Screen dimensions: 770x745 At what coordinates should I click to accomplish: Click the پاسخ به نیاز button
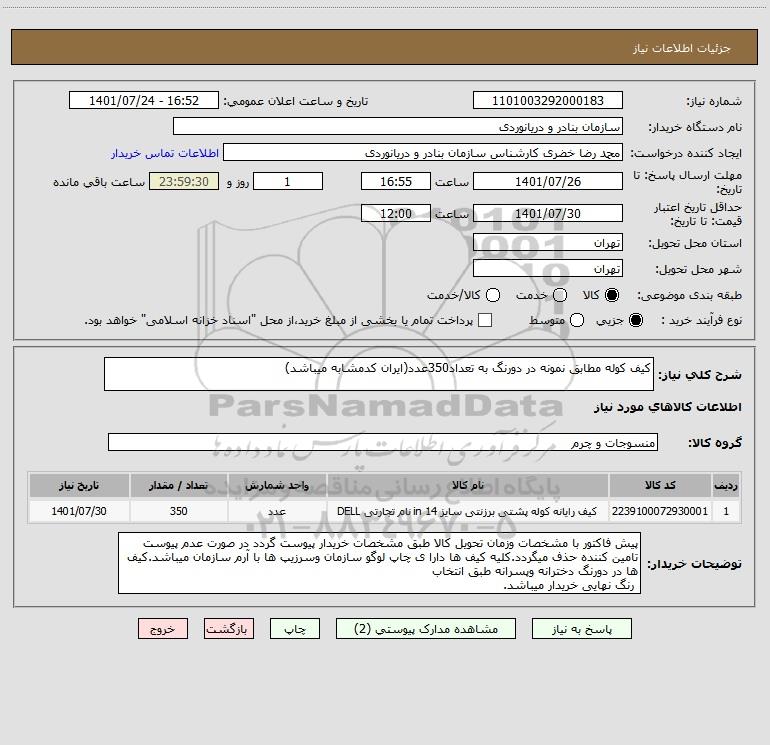pos(581,629)
